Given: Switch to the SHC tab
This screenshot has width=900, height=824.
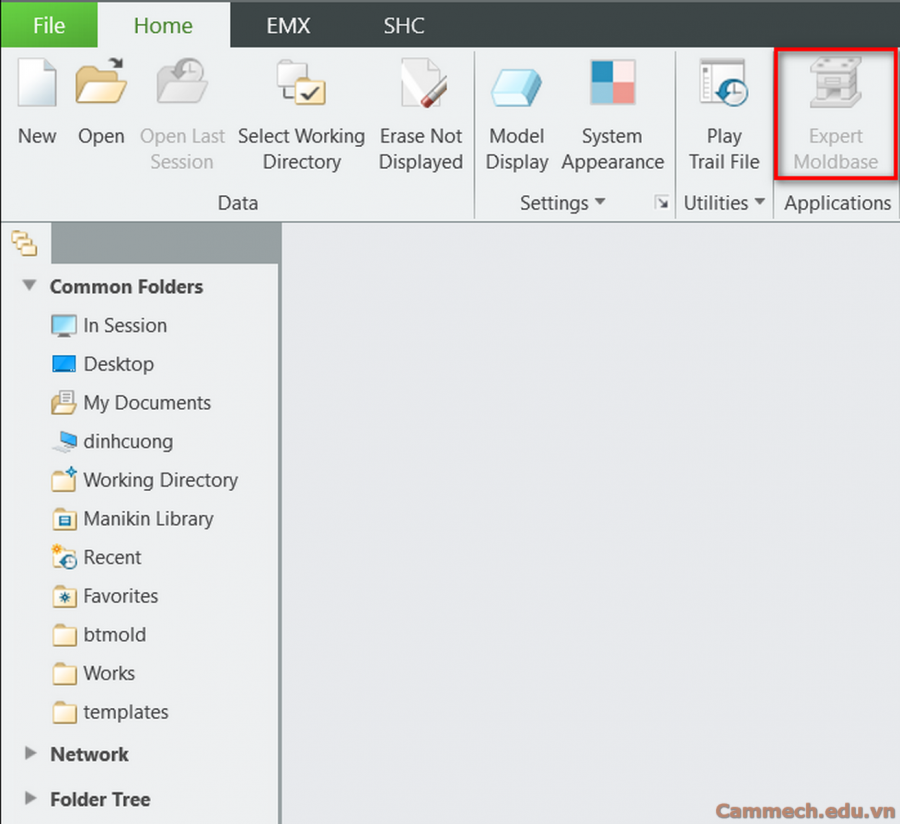Looking at the screenshot, I should pos(404,25).
